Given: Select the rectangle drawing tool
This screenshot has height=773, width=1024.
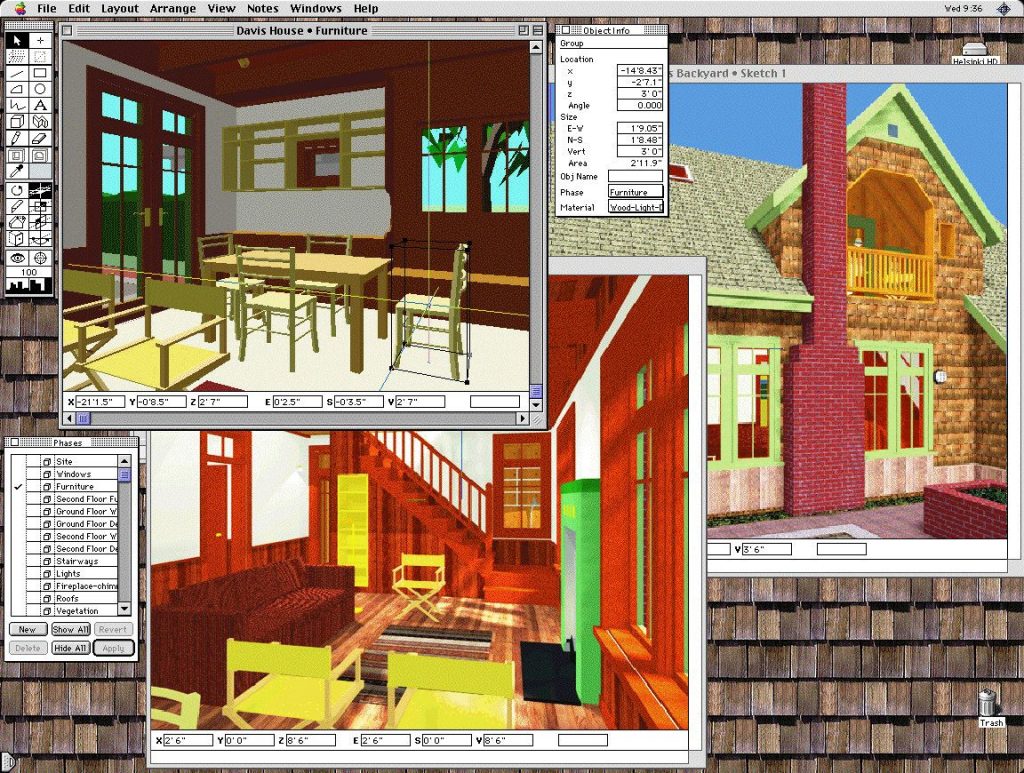Looking at the screenshot, I should point(40,73).
